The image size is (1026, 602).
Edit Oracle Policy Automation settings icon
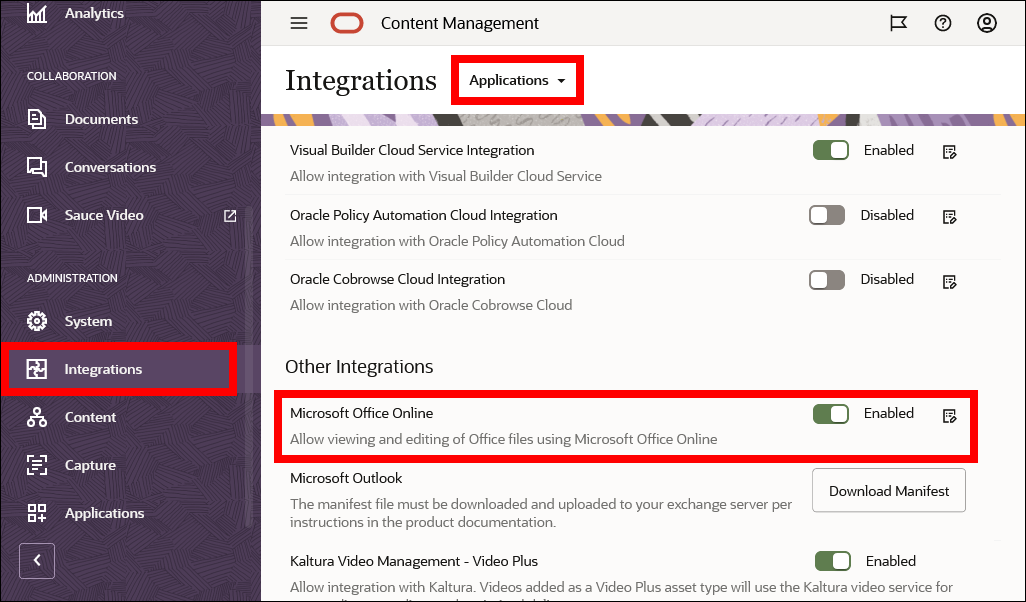pos(949,217)
